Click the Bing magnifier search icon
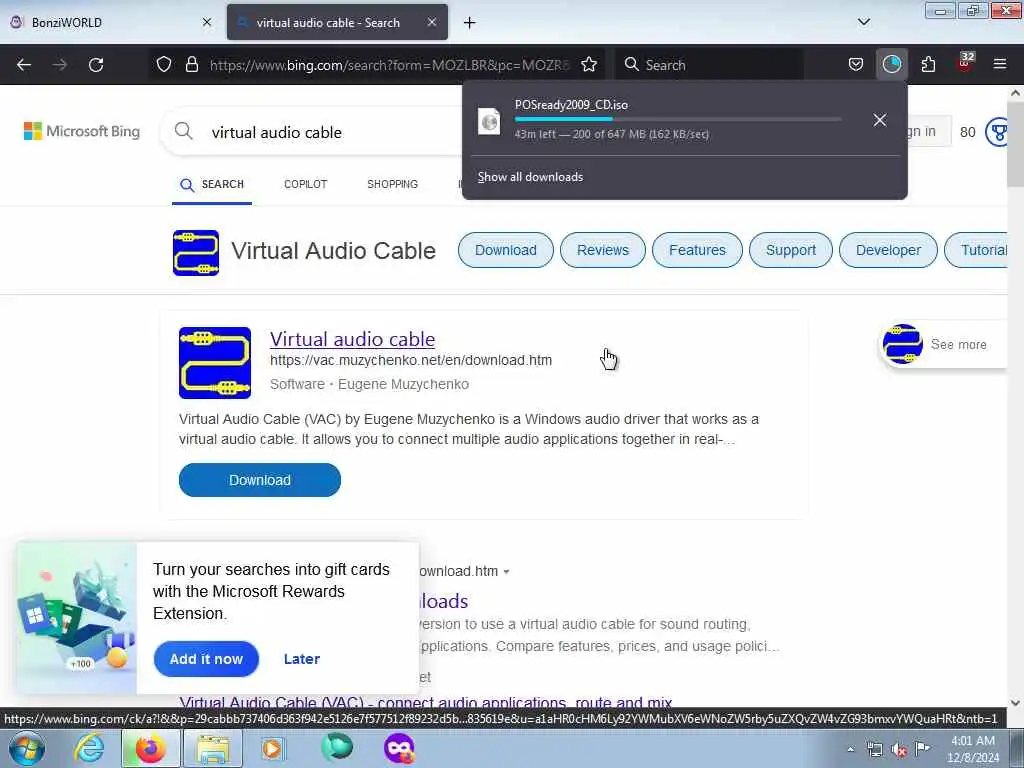The height and width of the screenshot is (768, 1024). (x=184, y=131)
